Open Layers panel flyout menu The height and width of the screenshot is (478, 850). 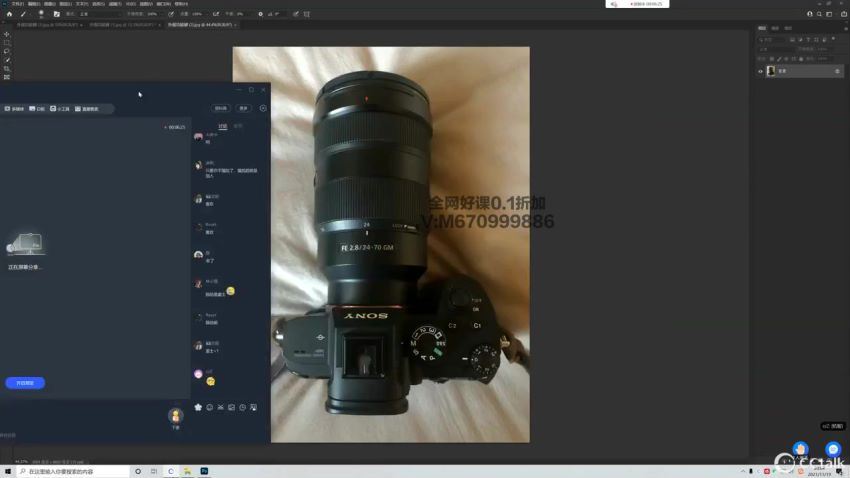(x=845, y=28)
